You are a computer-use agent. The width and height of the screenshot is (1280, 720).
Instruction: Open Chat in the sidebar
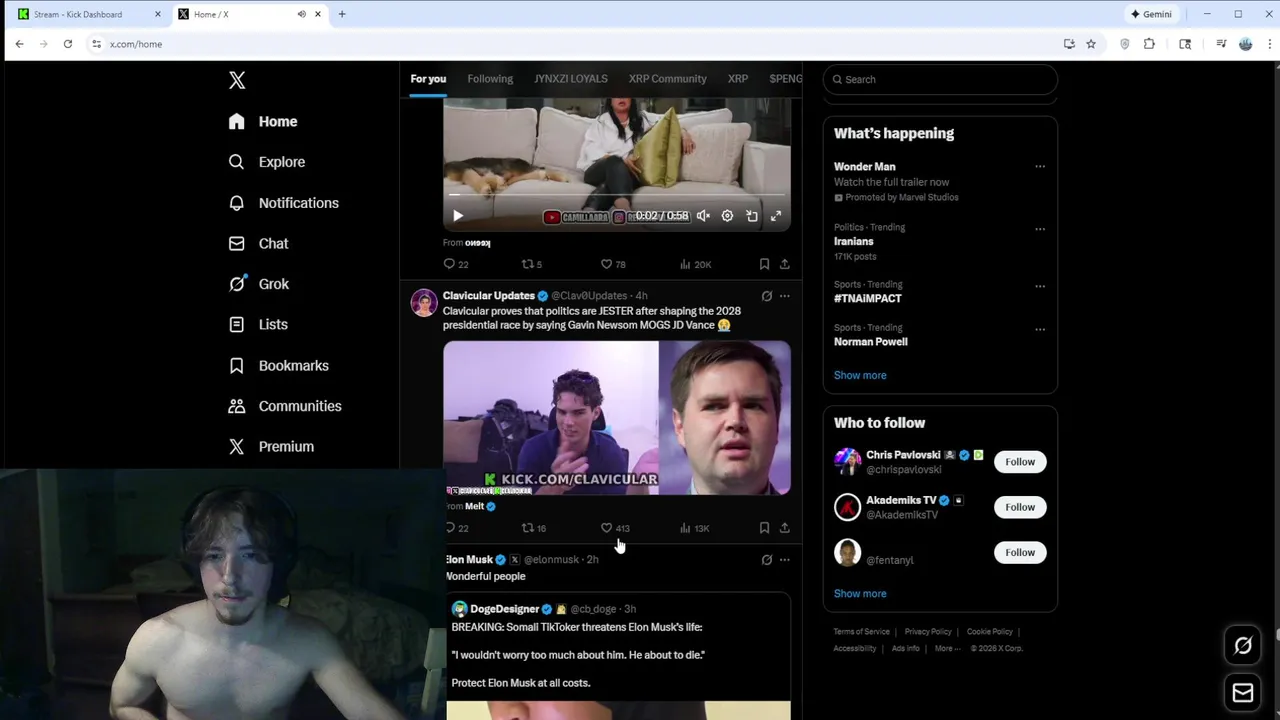258,243
